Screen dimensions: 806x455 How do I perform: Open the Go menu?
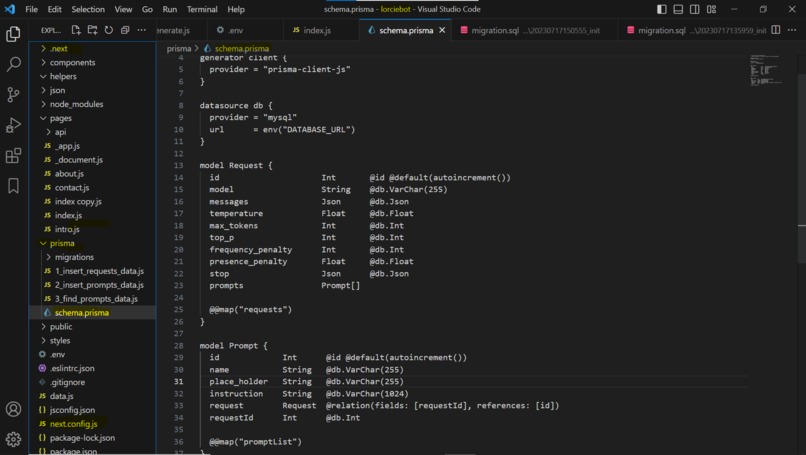[x=147, y=9]
